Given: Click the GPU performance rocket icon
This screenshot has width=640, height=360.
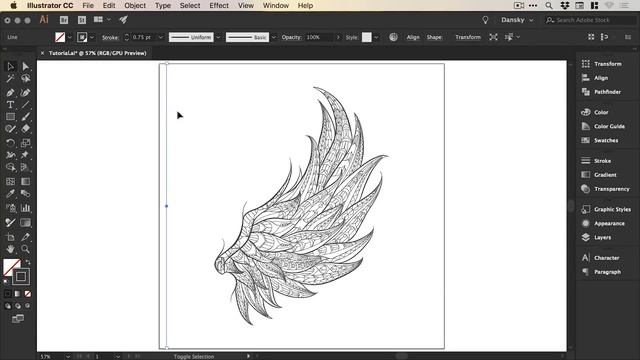Looking at the screenshot, I should pyautogui.click(x=123, y=19).
